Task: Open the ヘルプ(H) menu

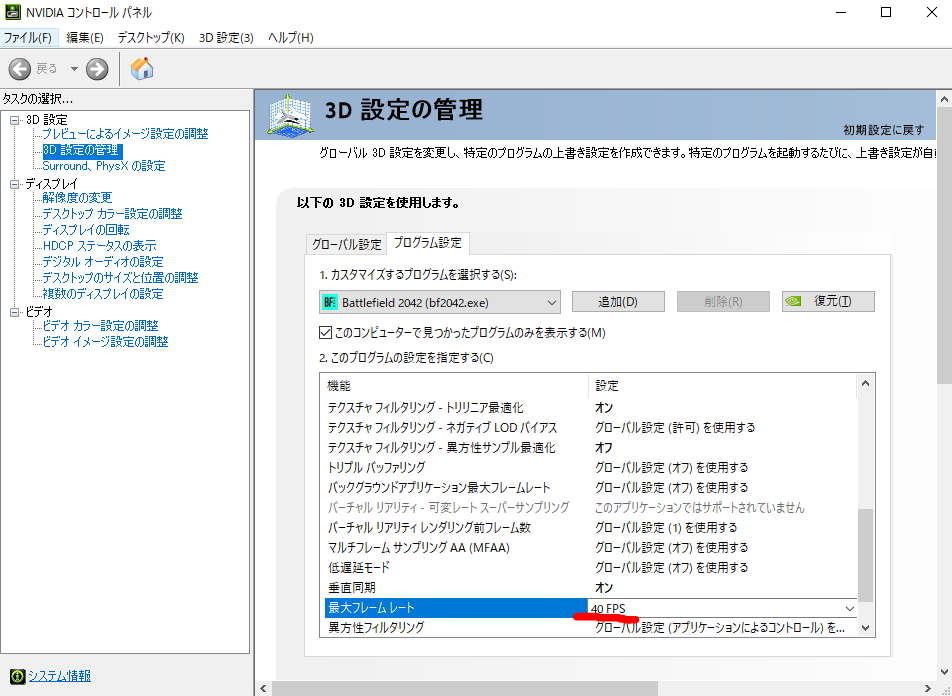Action: point(291,38)
